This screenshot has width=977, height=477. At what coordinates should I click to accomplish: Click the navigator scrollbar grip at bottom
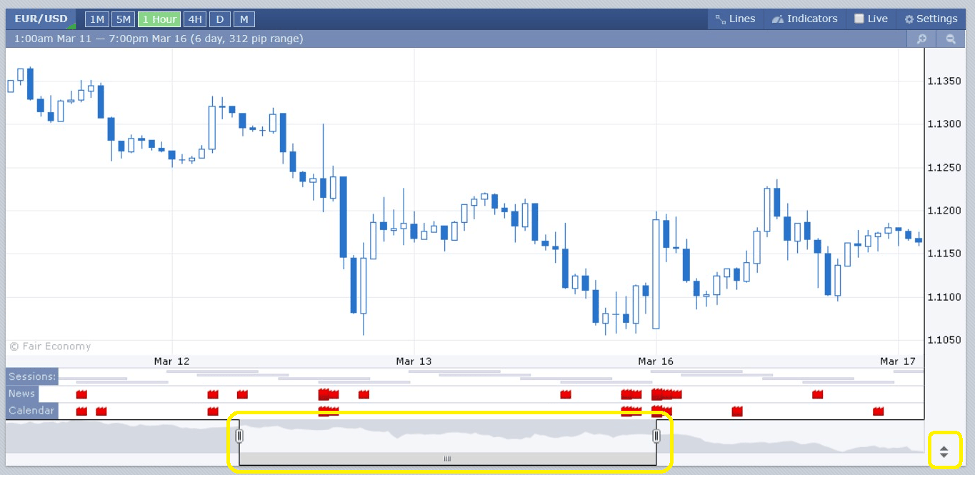(x=447, y=459)
